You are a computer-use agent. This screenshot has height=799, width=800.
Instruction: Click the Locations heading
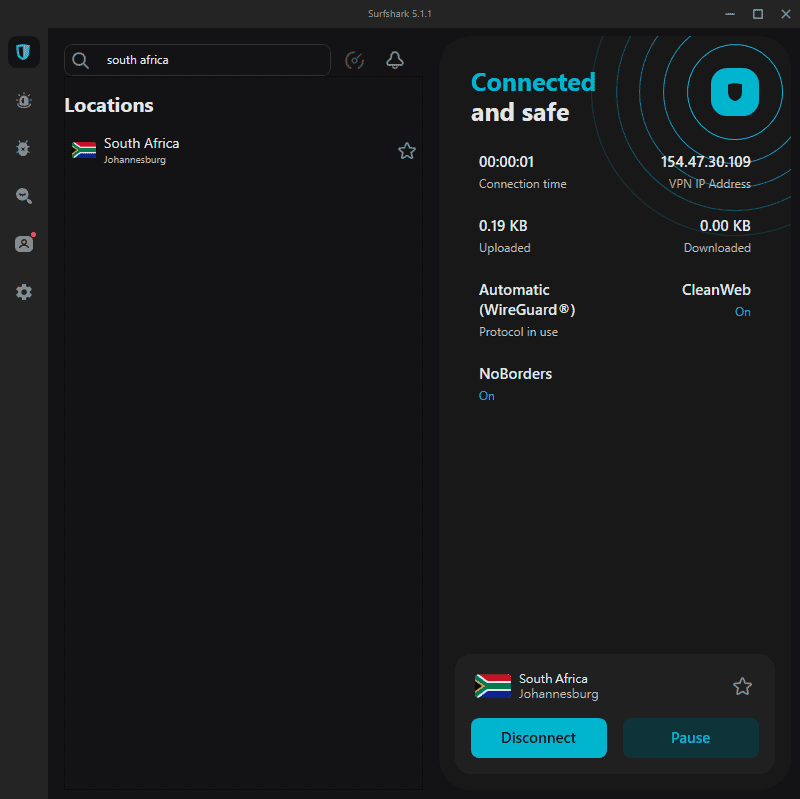(x=109, y=106)
